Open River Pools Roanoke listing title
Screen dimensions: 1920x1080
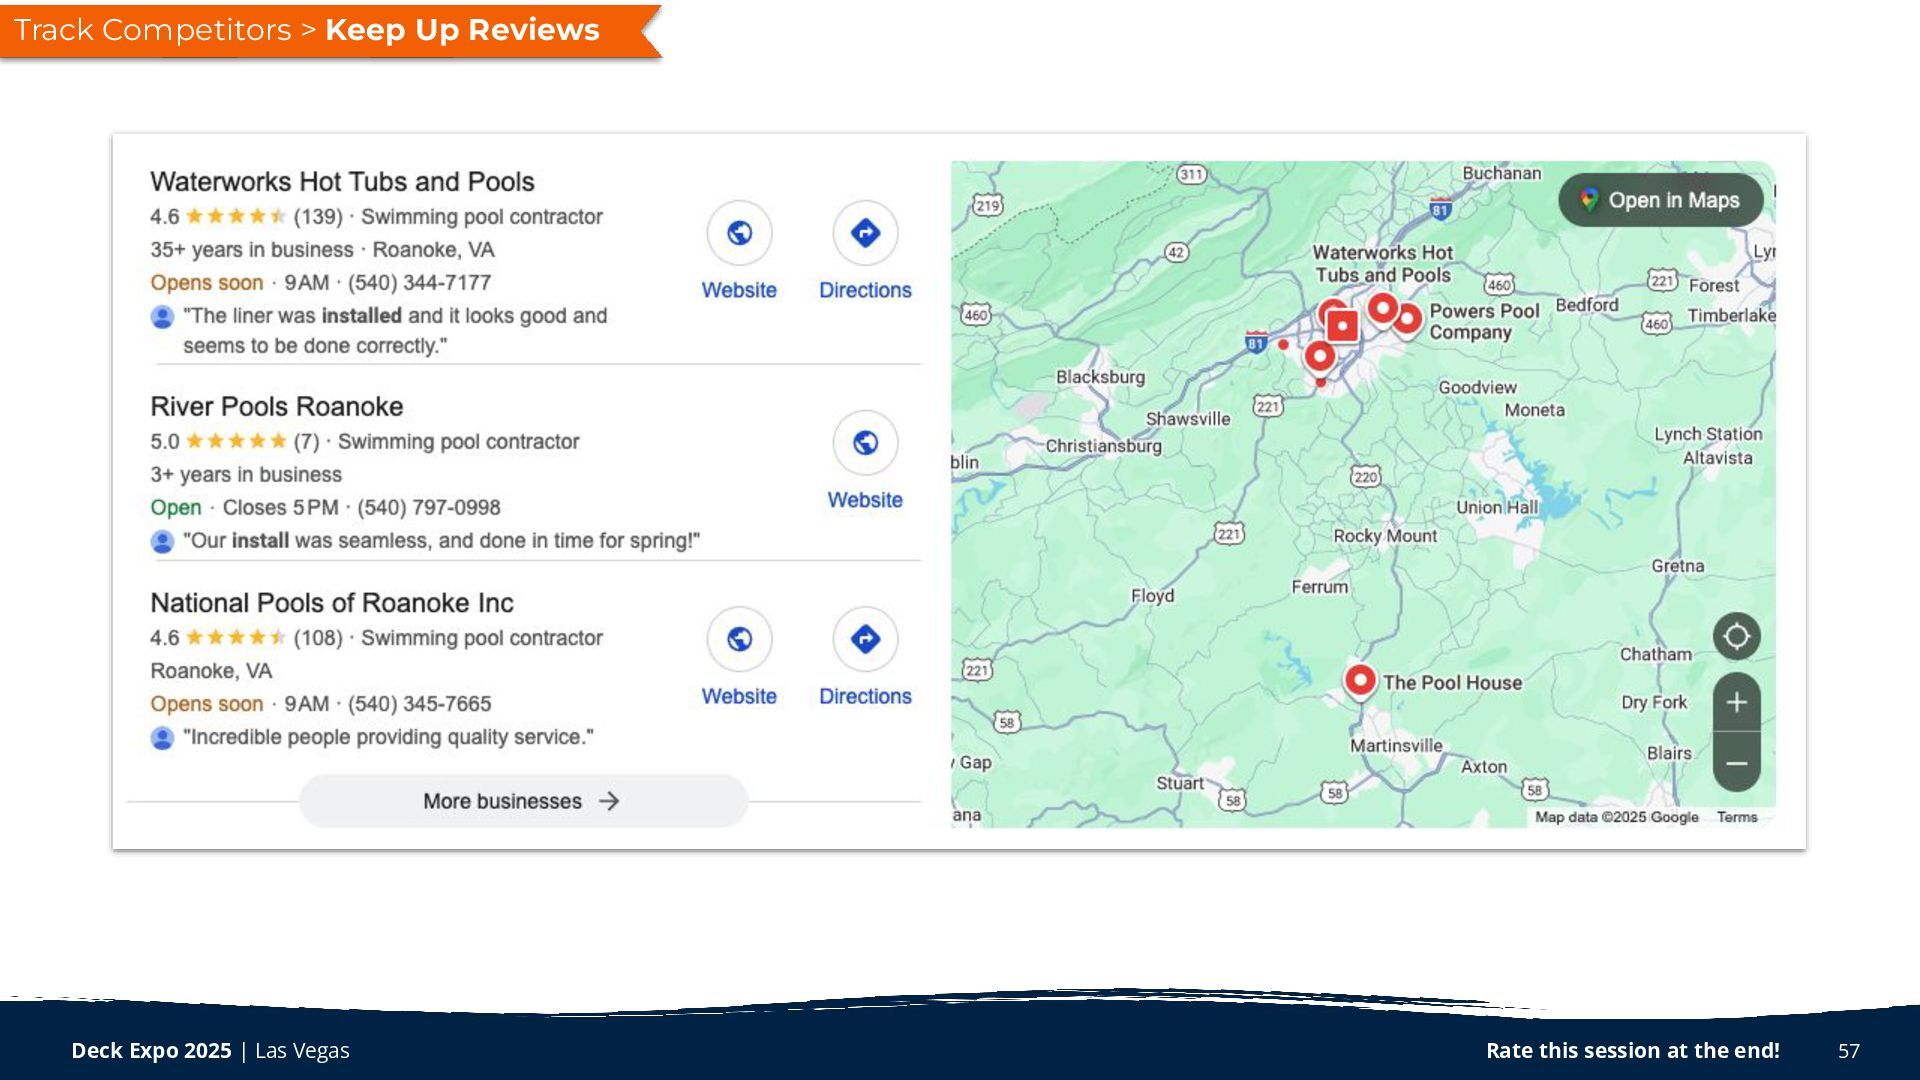tap(277, 407)
